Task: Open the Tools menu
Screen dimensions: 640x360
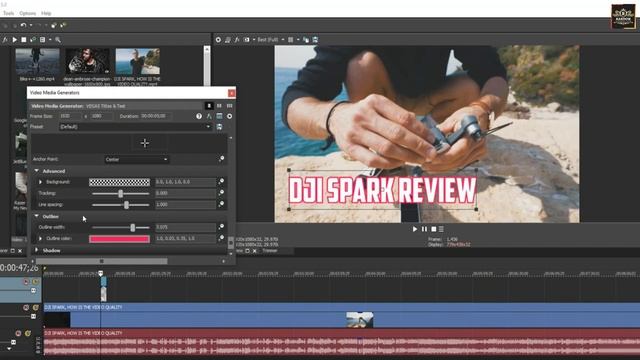Action: (x=8, y=13)
